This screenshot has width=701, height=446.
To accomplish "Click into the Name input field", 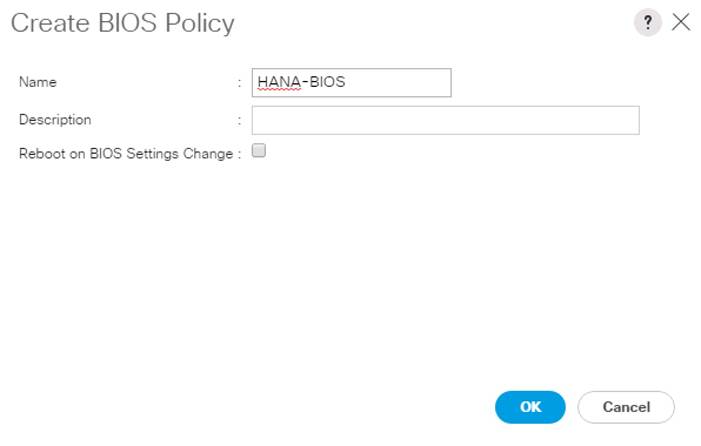I will [x=351, y=82].
